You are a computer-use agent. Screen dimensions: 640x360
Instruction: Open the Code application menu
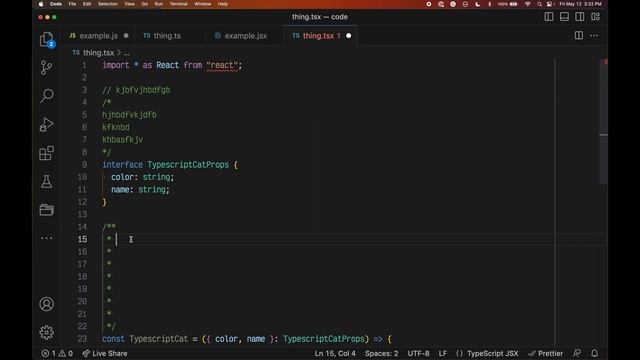pyautogui.click(x=56, y=4)
